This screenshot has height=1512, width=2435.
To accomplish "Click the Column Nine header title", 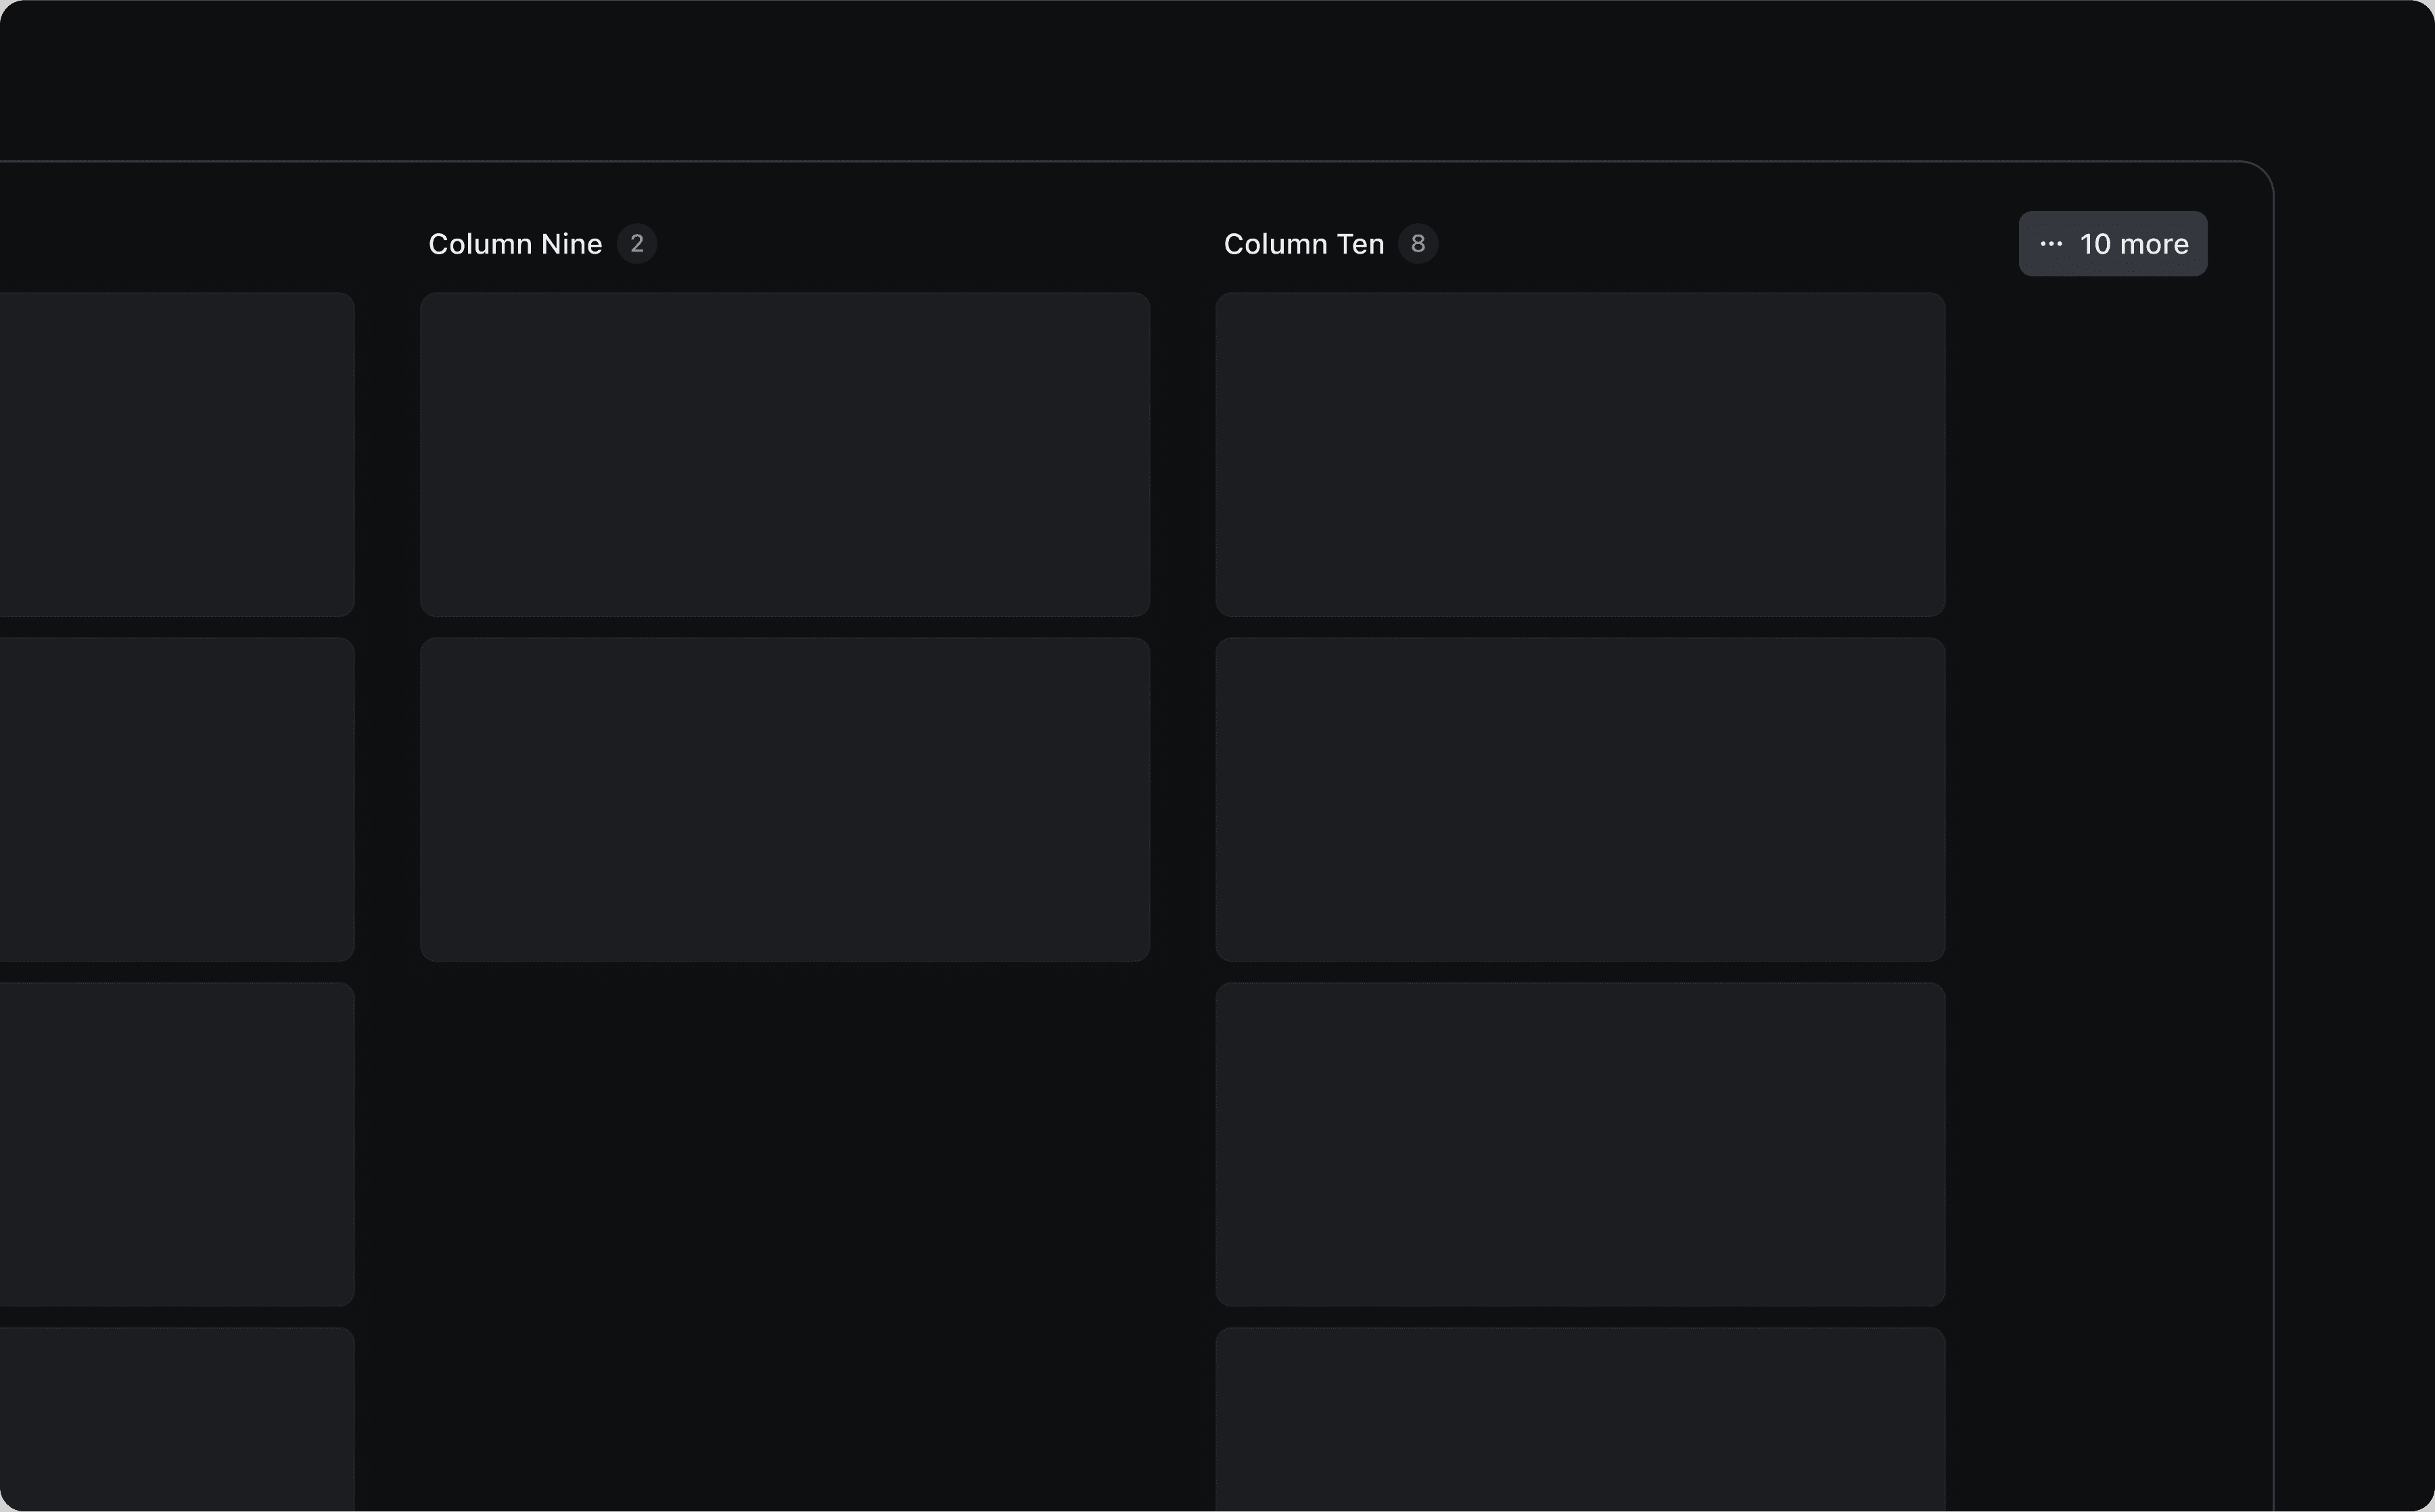I will 515,244.
